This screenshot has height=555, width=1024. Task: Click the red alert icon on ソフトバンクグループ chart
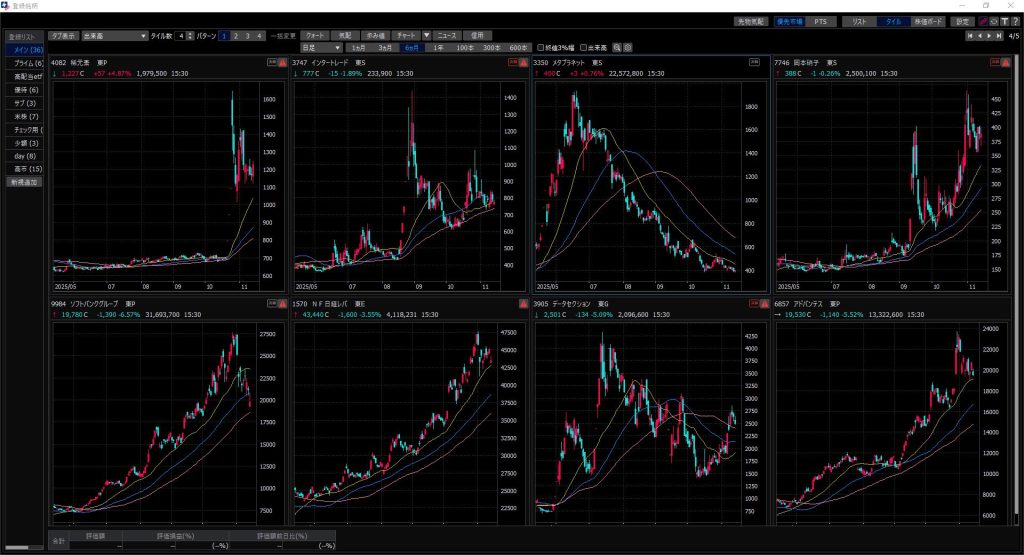[x=283, y=303]
